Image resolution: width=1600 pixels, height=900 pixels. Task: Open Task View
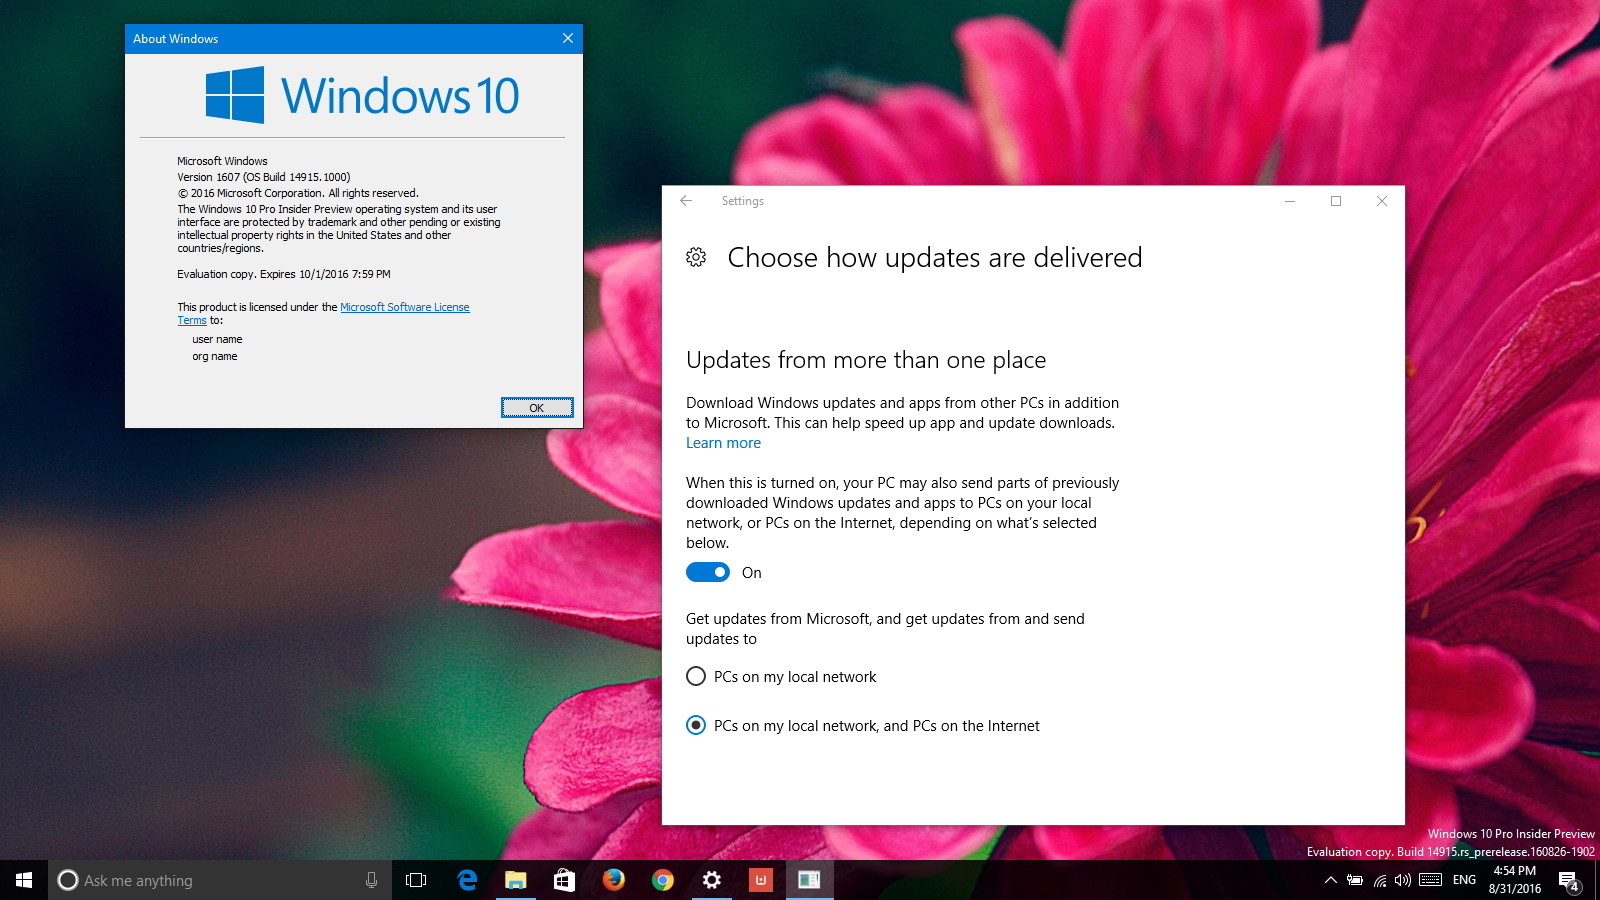416,880
